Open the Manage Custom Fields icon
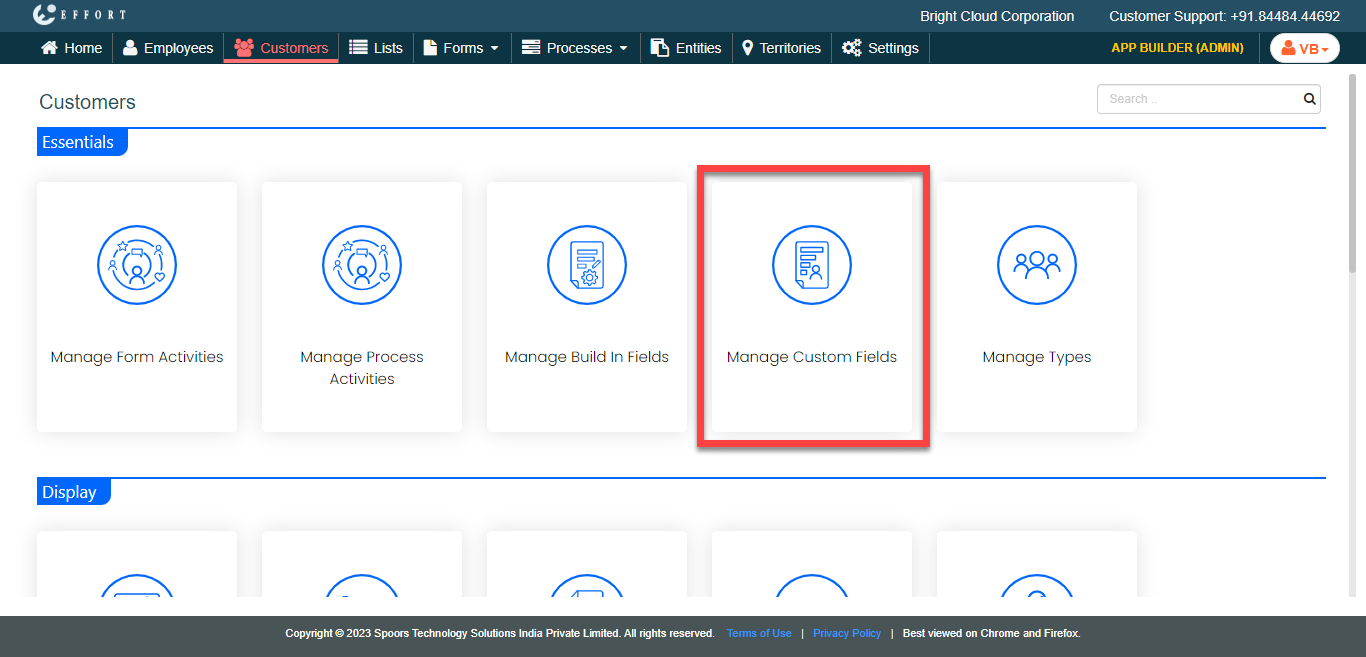Image resolution: width=1366 pixels, height=657 pixels. 812,265
